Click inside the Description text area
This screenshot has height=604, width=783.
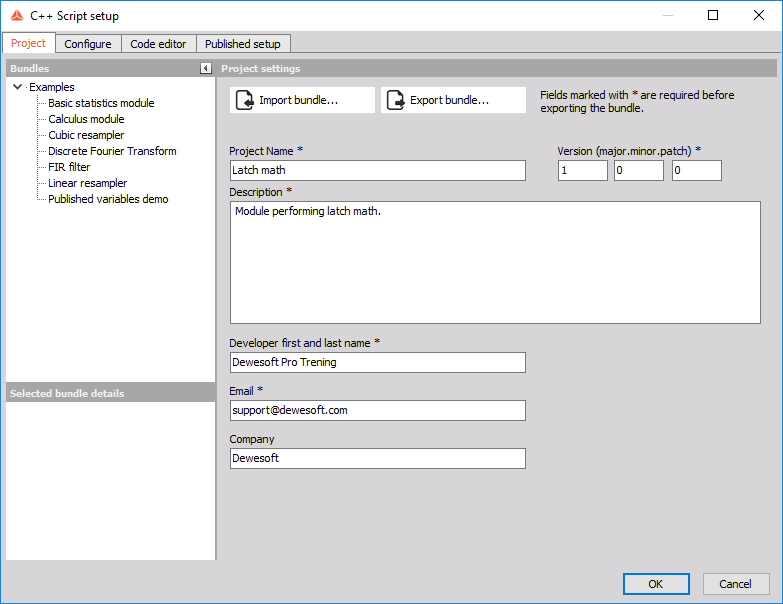pos(495,263)
